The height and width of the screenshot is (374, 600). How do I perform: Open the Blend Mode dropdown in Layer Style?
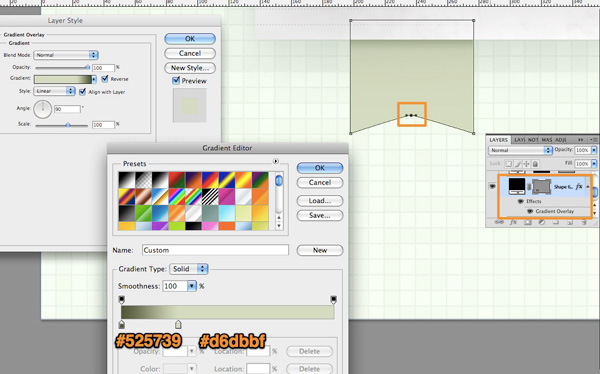click(66, 55)
